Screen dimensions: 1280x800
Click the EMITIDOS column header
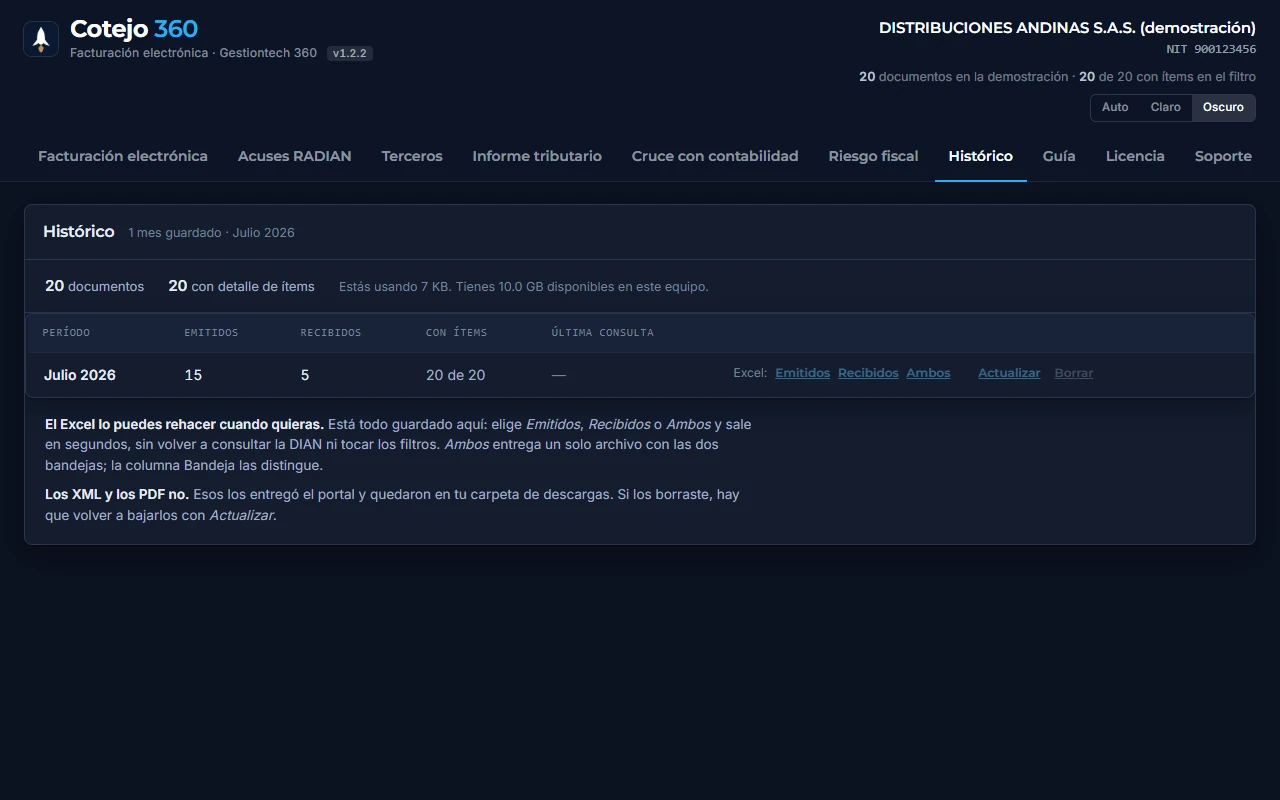(x=211, y=332)
